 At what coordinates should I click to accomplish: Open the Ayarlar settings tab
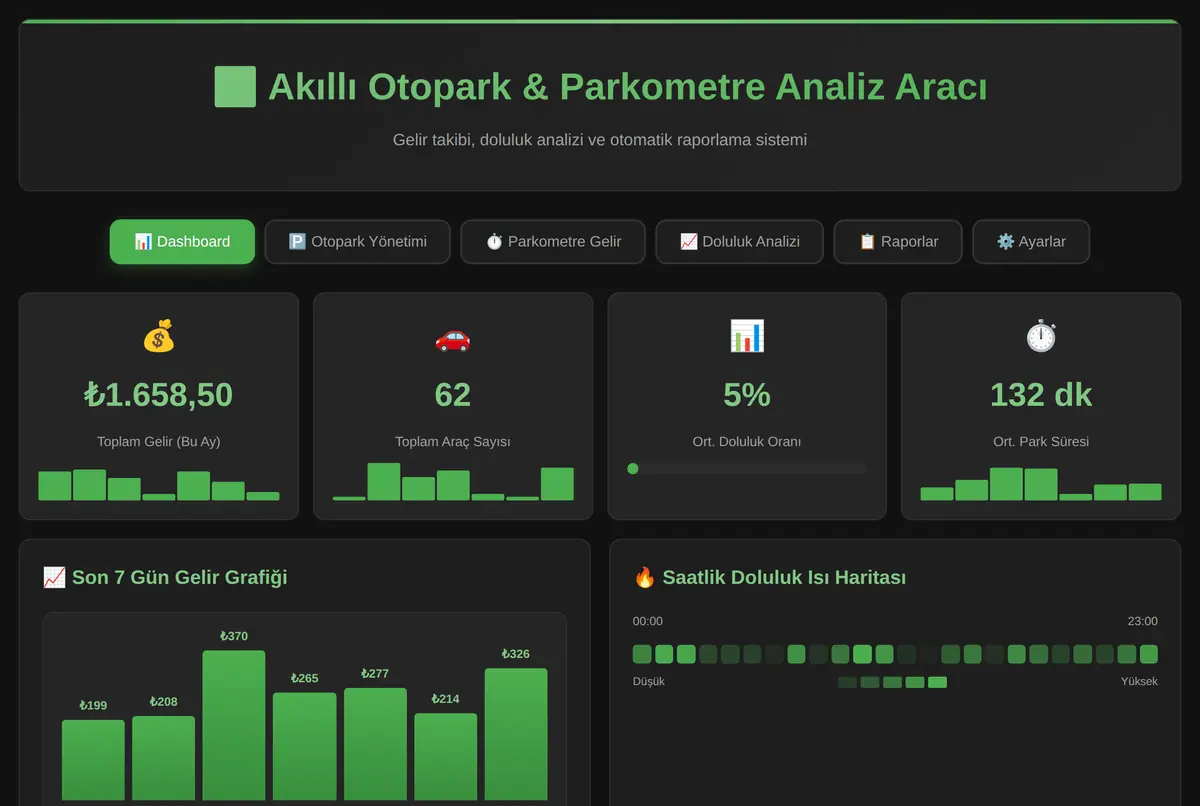coord(1031,242)
